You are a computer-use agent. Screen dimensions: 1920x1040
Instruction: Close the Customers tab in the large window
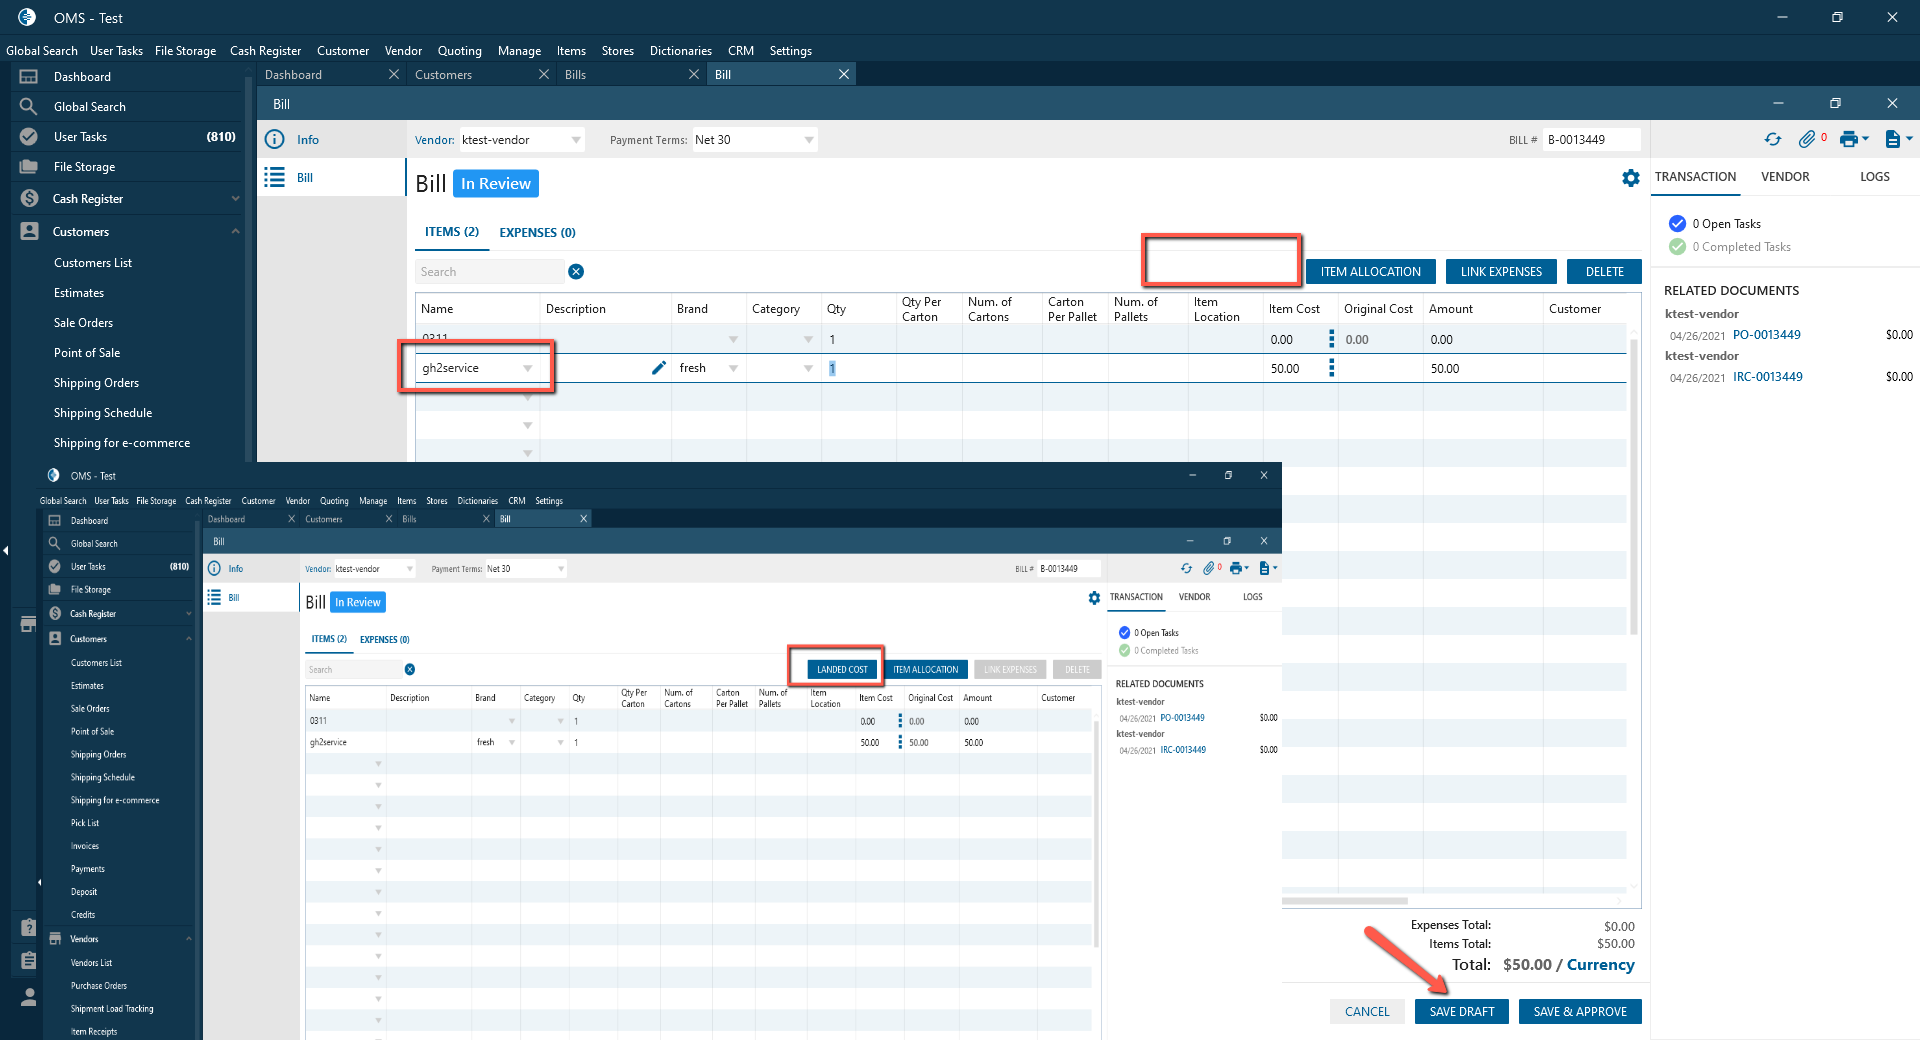point(544,75)
